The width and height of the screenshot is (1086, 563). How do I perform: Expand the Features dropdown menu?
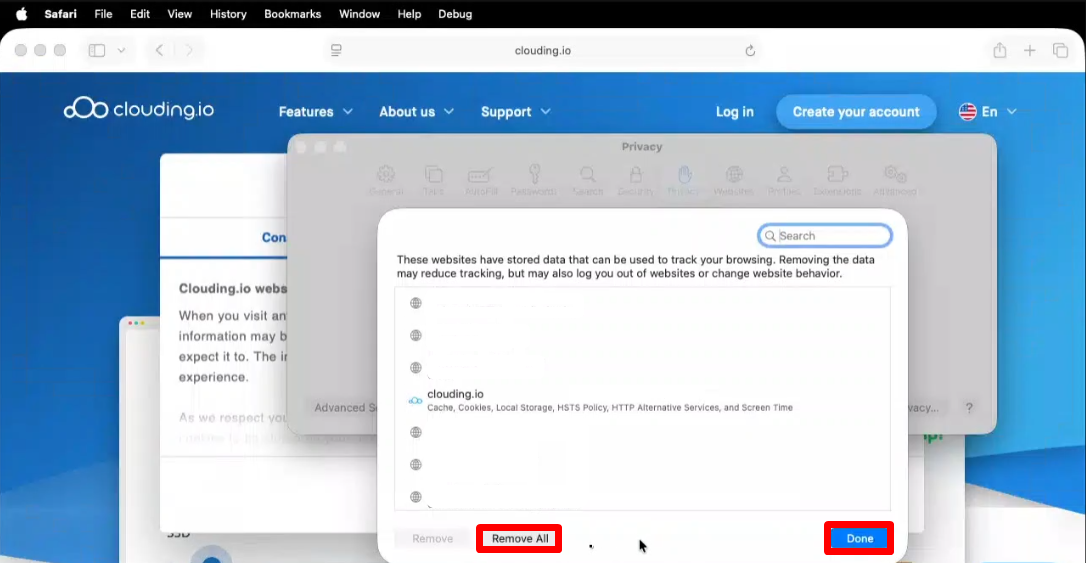point(315,112)
